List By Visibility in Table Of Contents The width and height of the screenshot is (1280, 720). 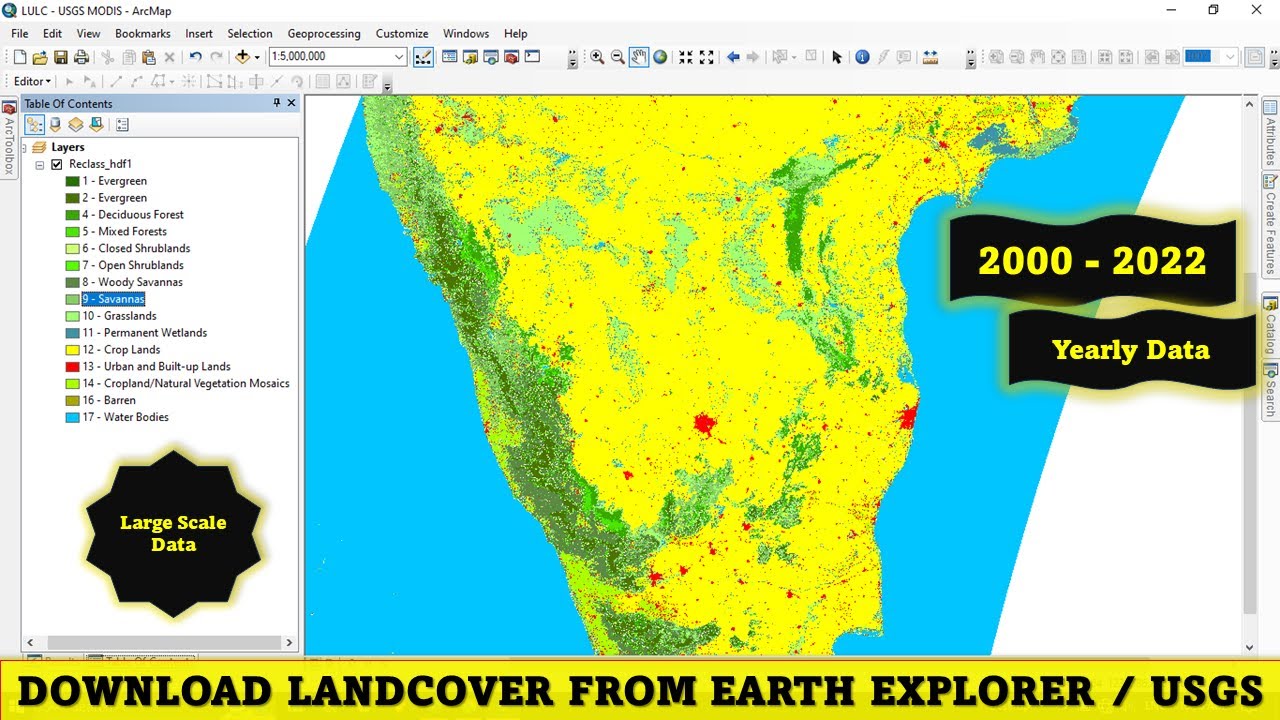[75, 125]
